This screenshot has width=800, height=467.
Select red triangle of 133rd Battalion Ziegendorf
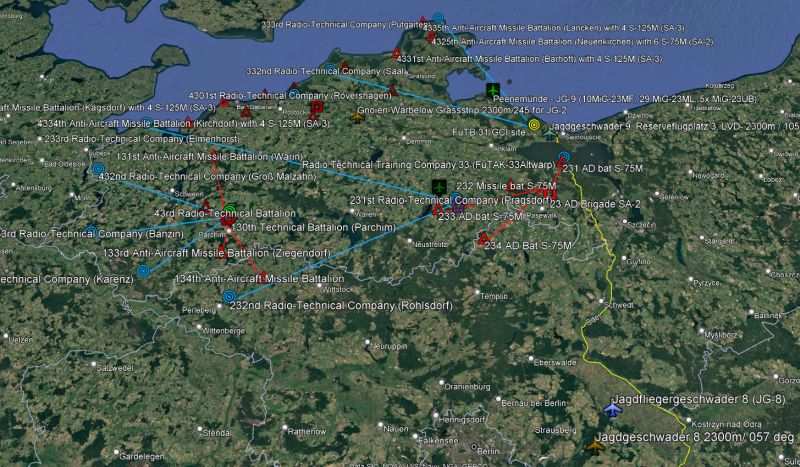coord(221,251)
